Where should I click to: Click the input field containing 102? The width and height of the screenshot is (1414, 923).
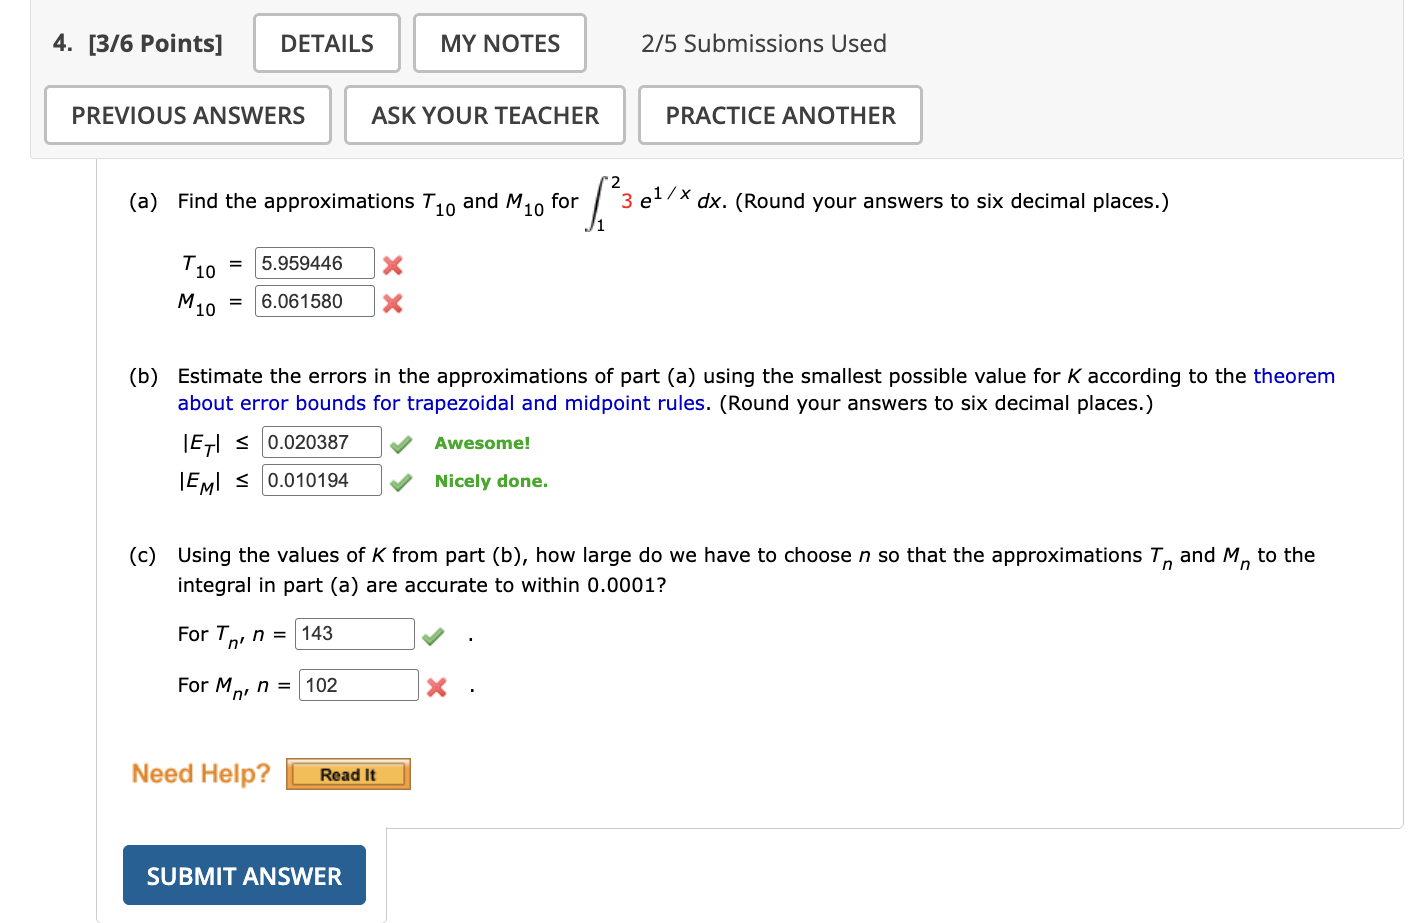pyautogui.click(x=357, y=684)
